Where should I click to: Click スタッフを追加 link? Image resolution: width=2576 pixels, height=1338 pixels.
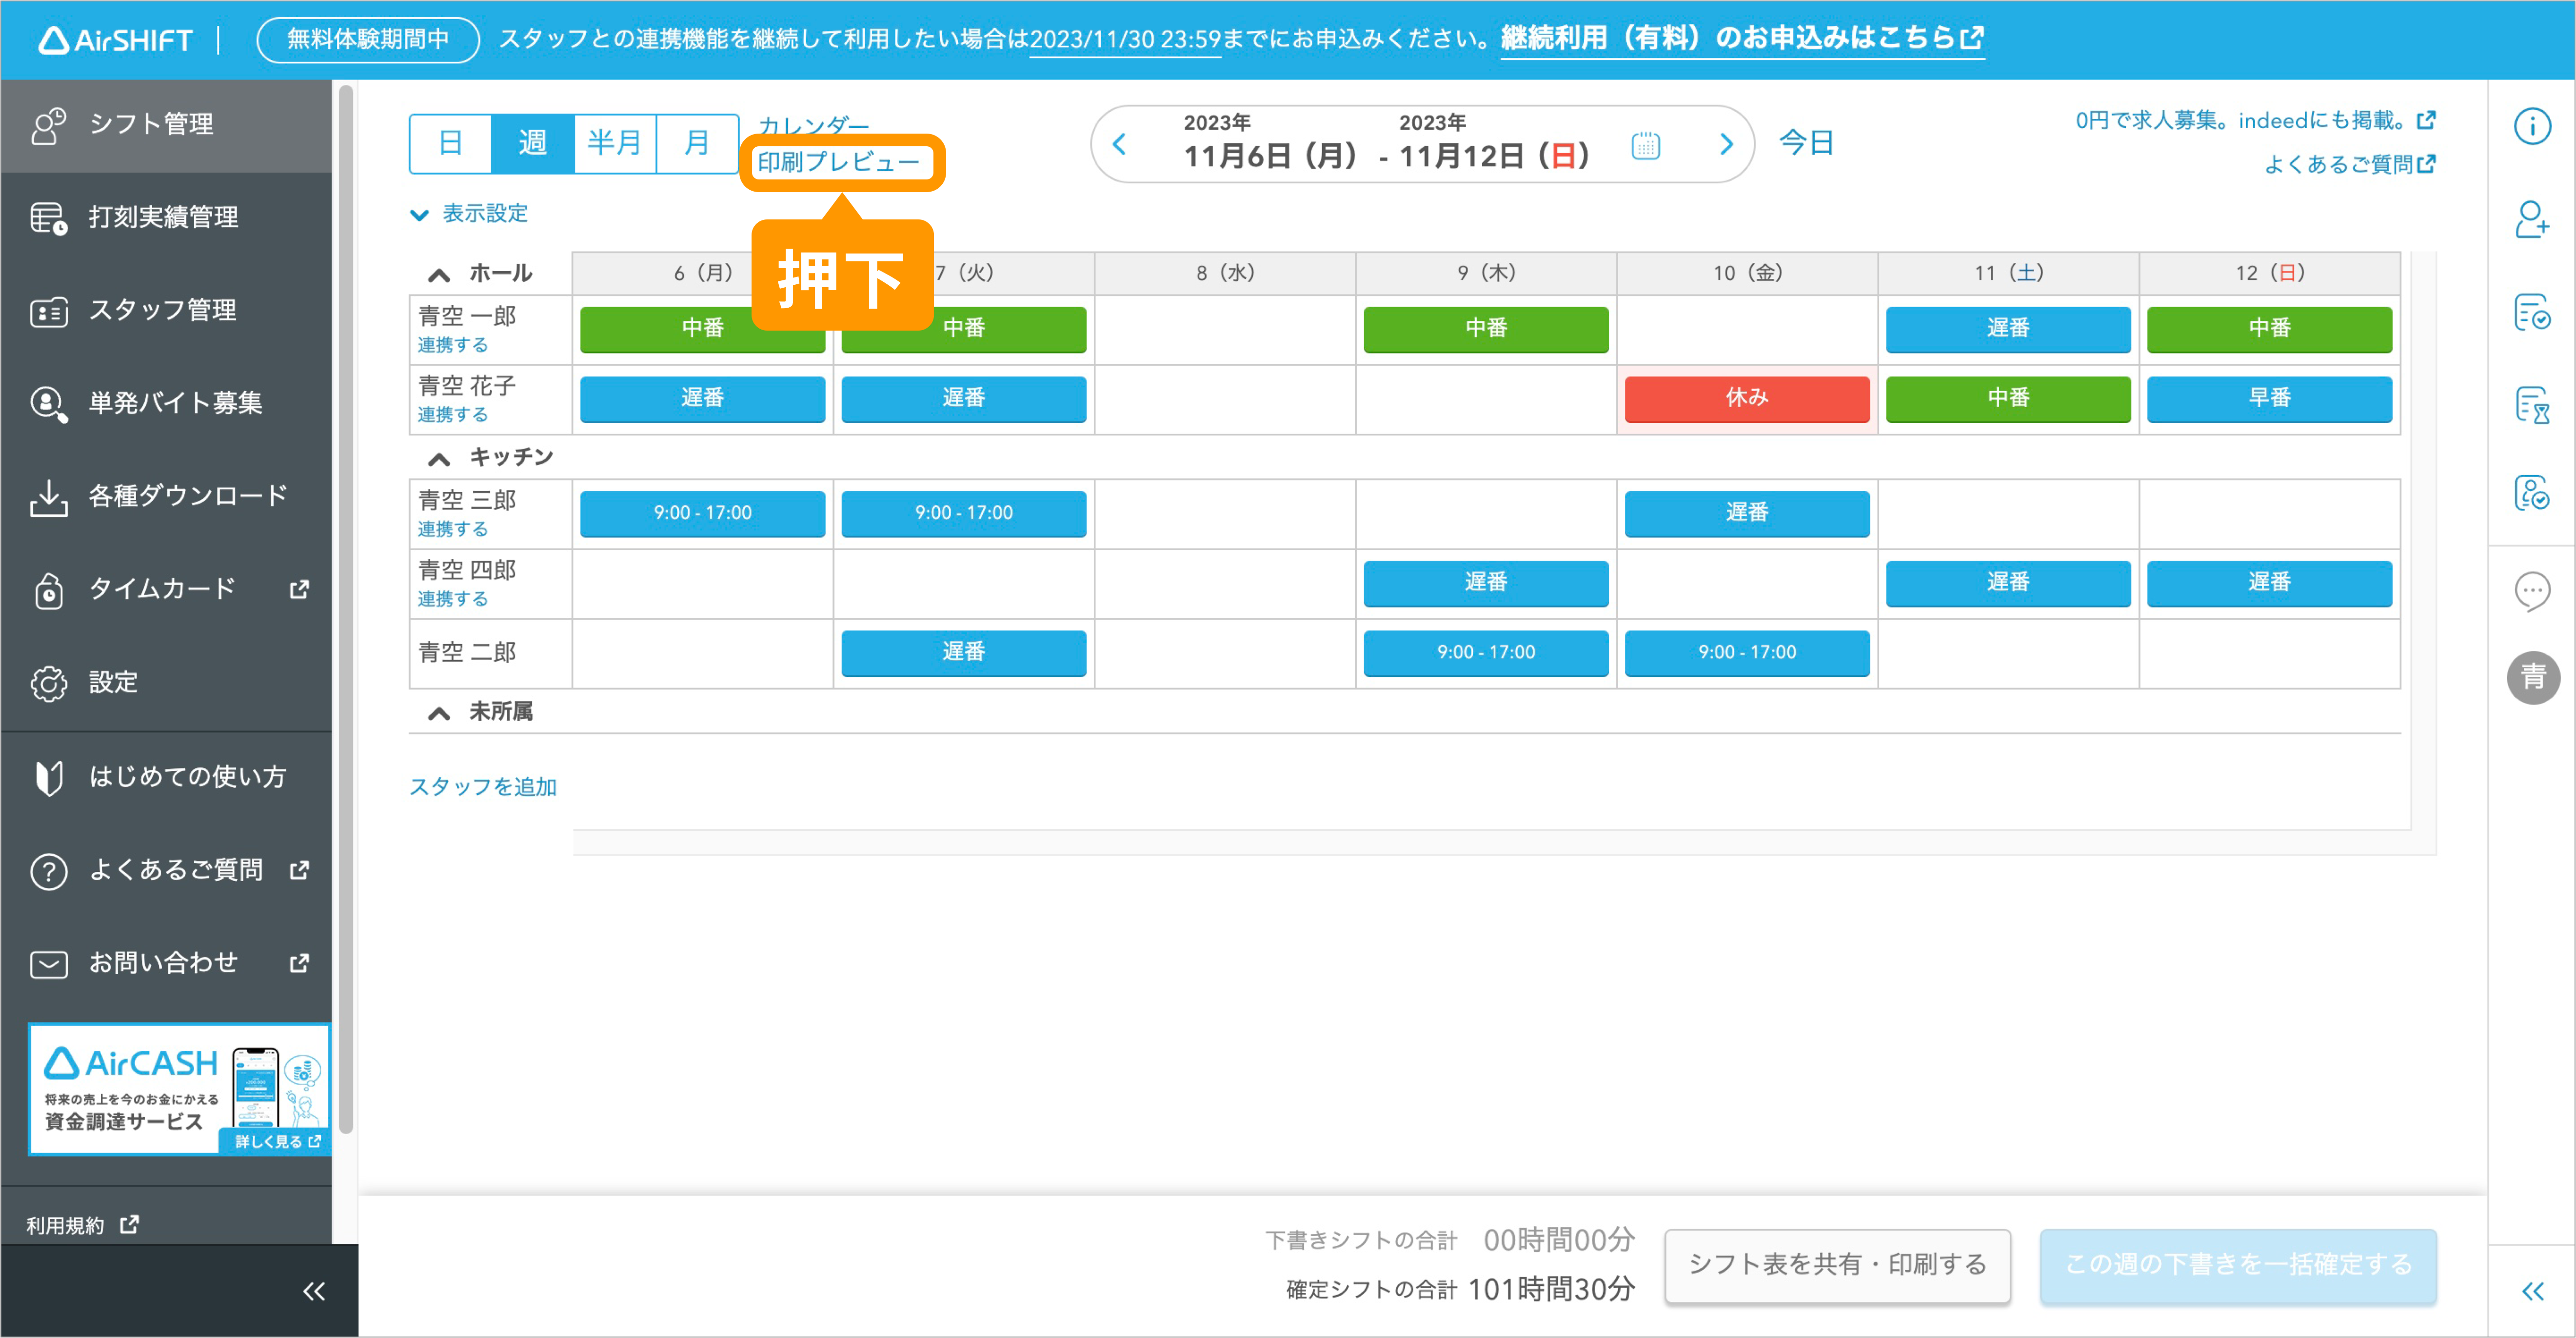tap(483, 786)
